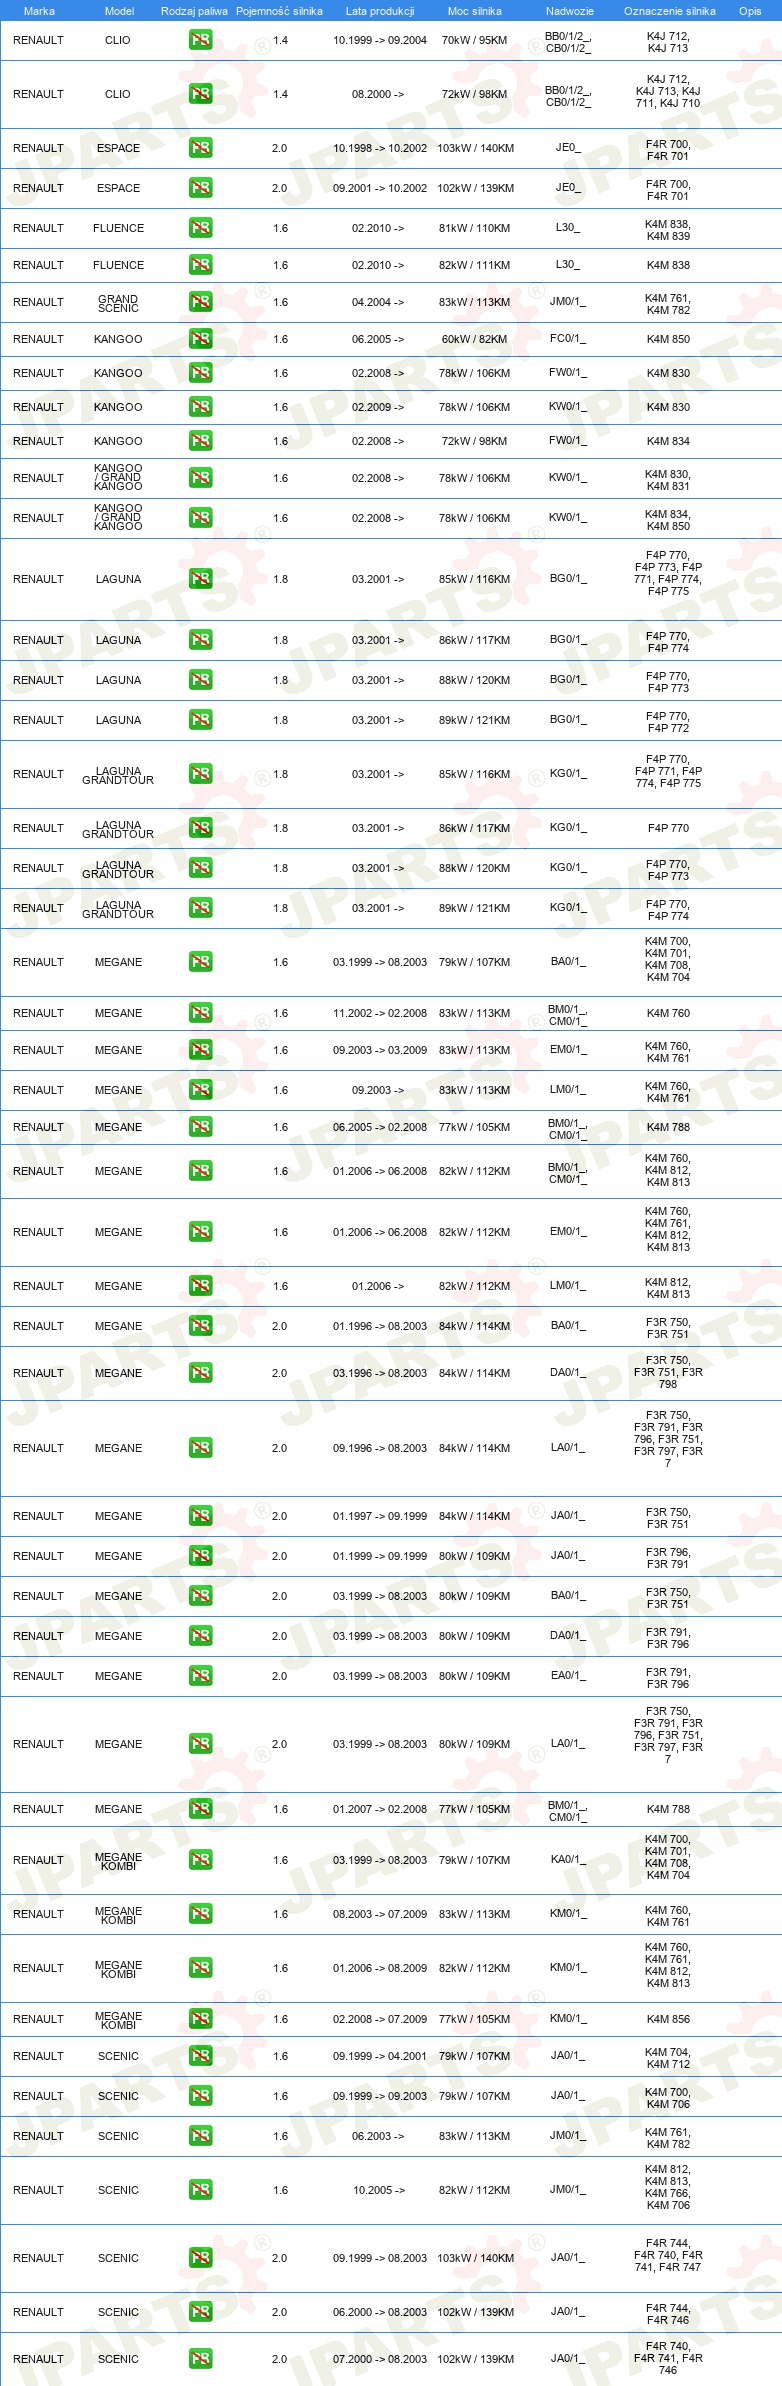This screenshot has width=782, height=2386.
Task: Select the '82kW / 111KM' power cell
Action: [475, 266]
